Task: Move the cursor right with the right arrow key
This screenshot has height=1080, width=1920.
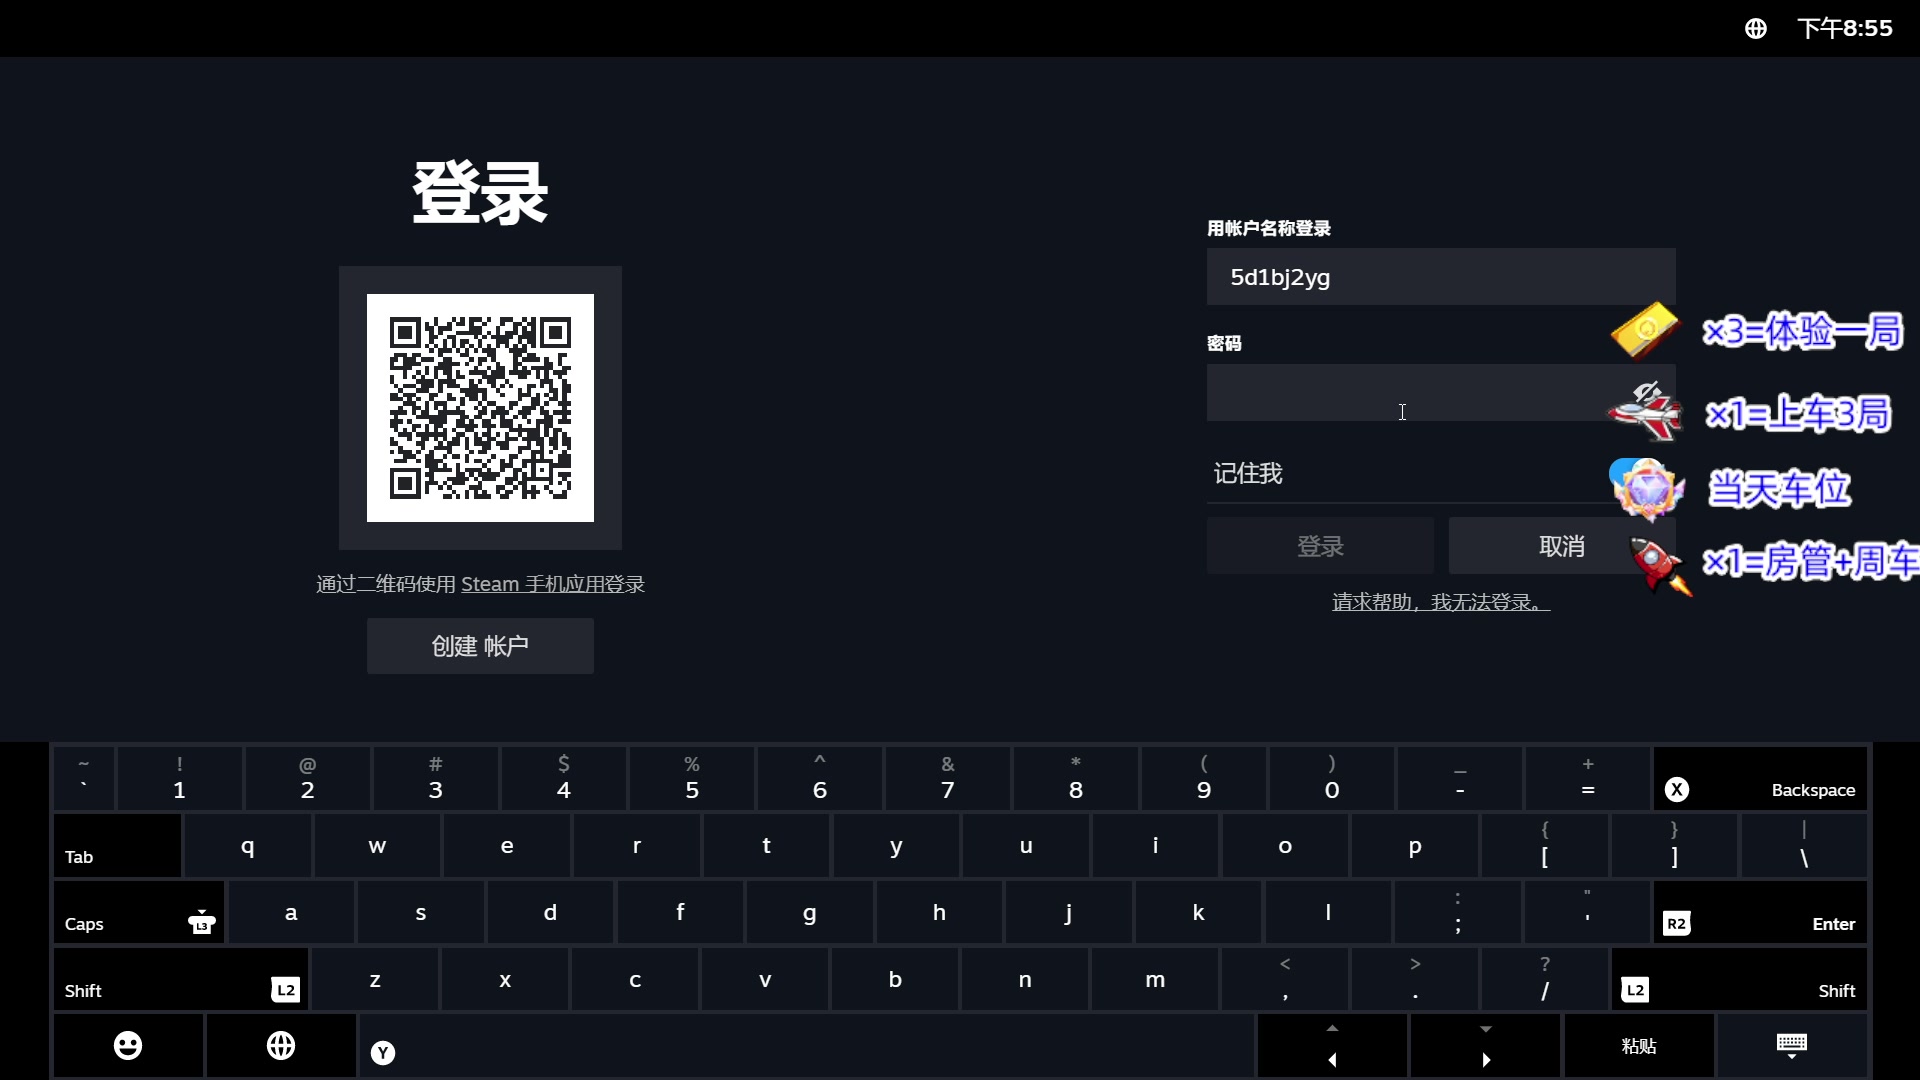Action: point(1485,1046)
